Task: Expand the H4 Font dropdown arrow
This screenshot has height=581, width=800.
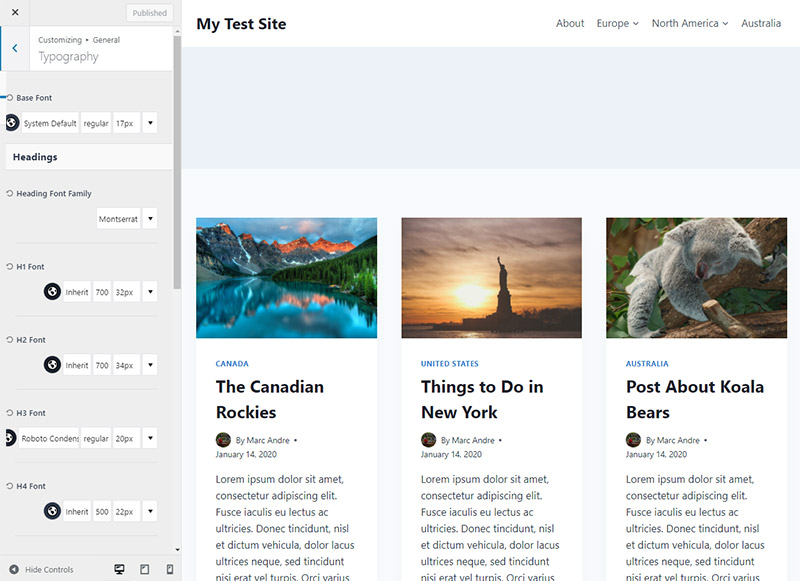Action: pyautogui.click(x=150, y=511)
